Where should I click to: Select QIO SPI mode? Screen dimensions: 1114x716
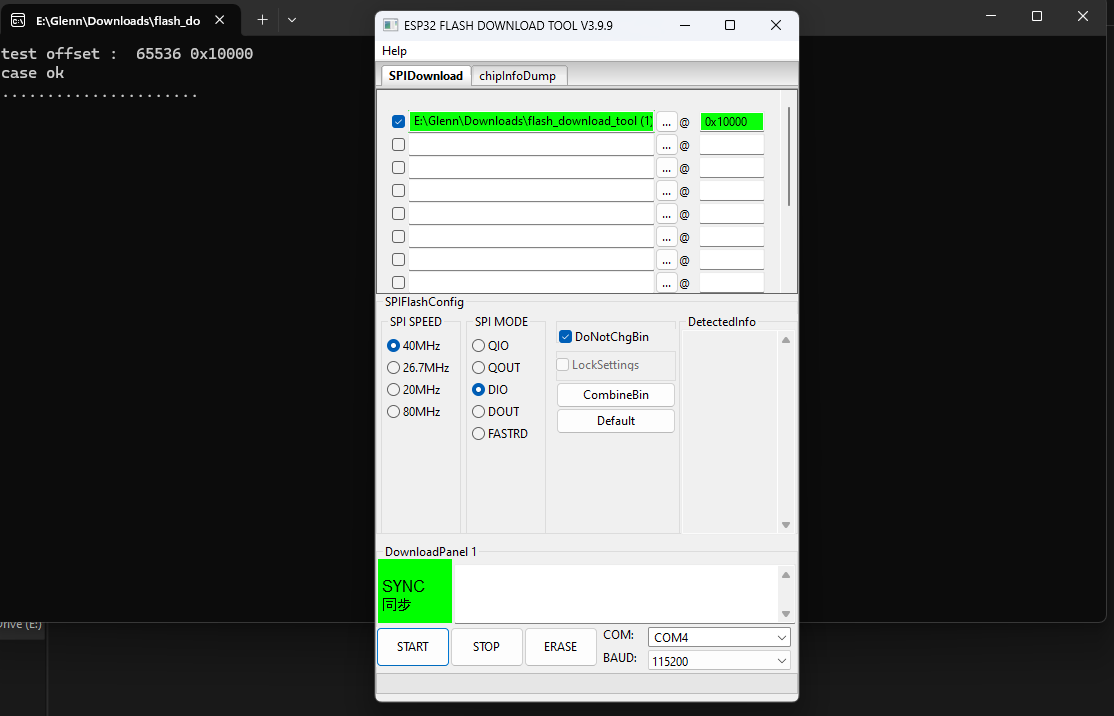point(490,346)
